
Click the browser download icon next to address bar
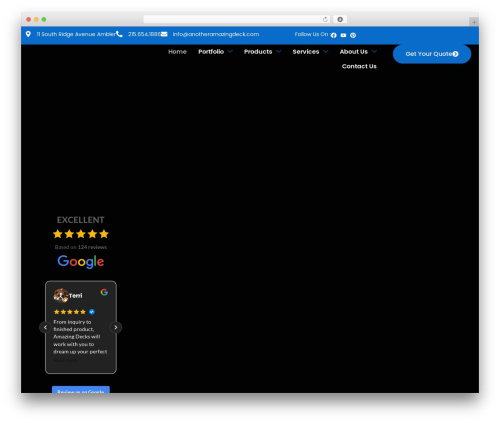coord(340,19)
